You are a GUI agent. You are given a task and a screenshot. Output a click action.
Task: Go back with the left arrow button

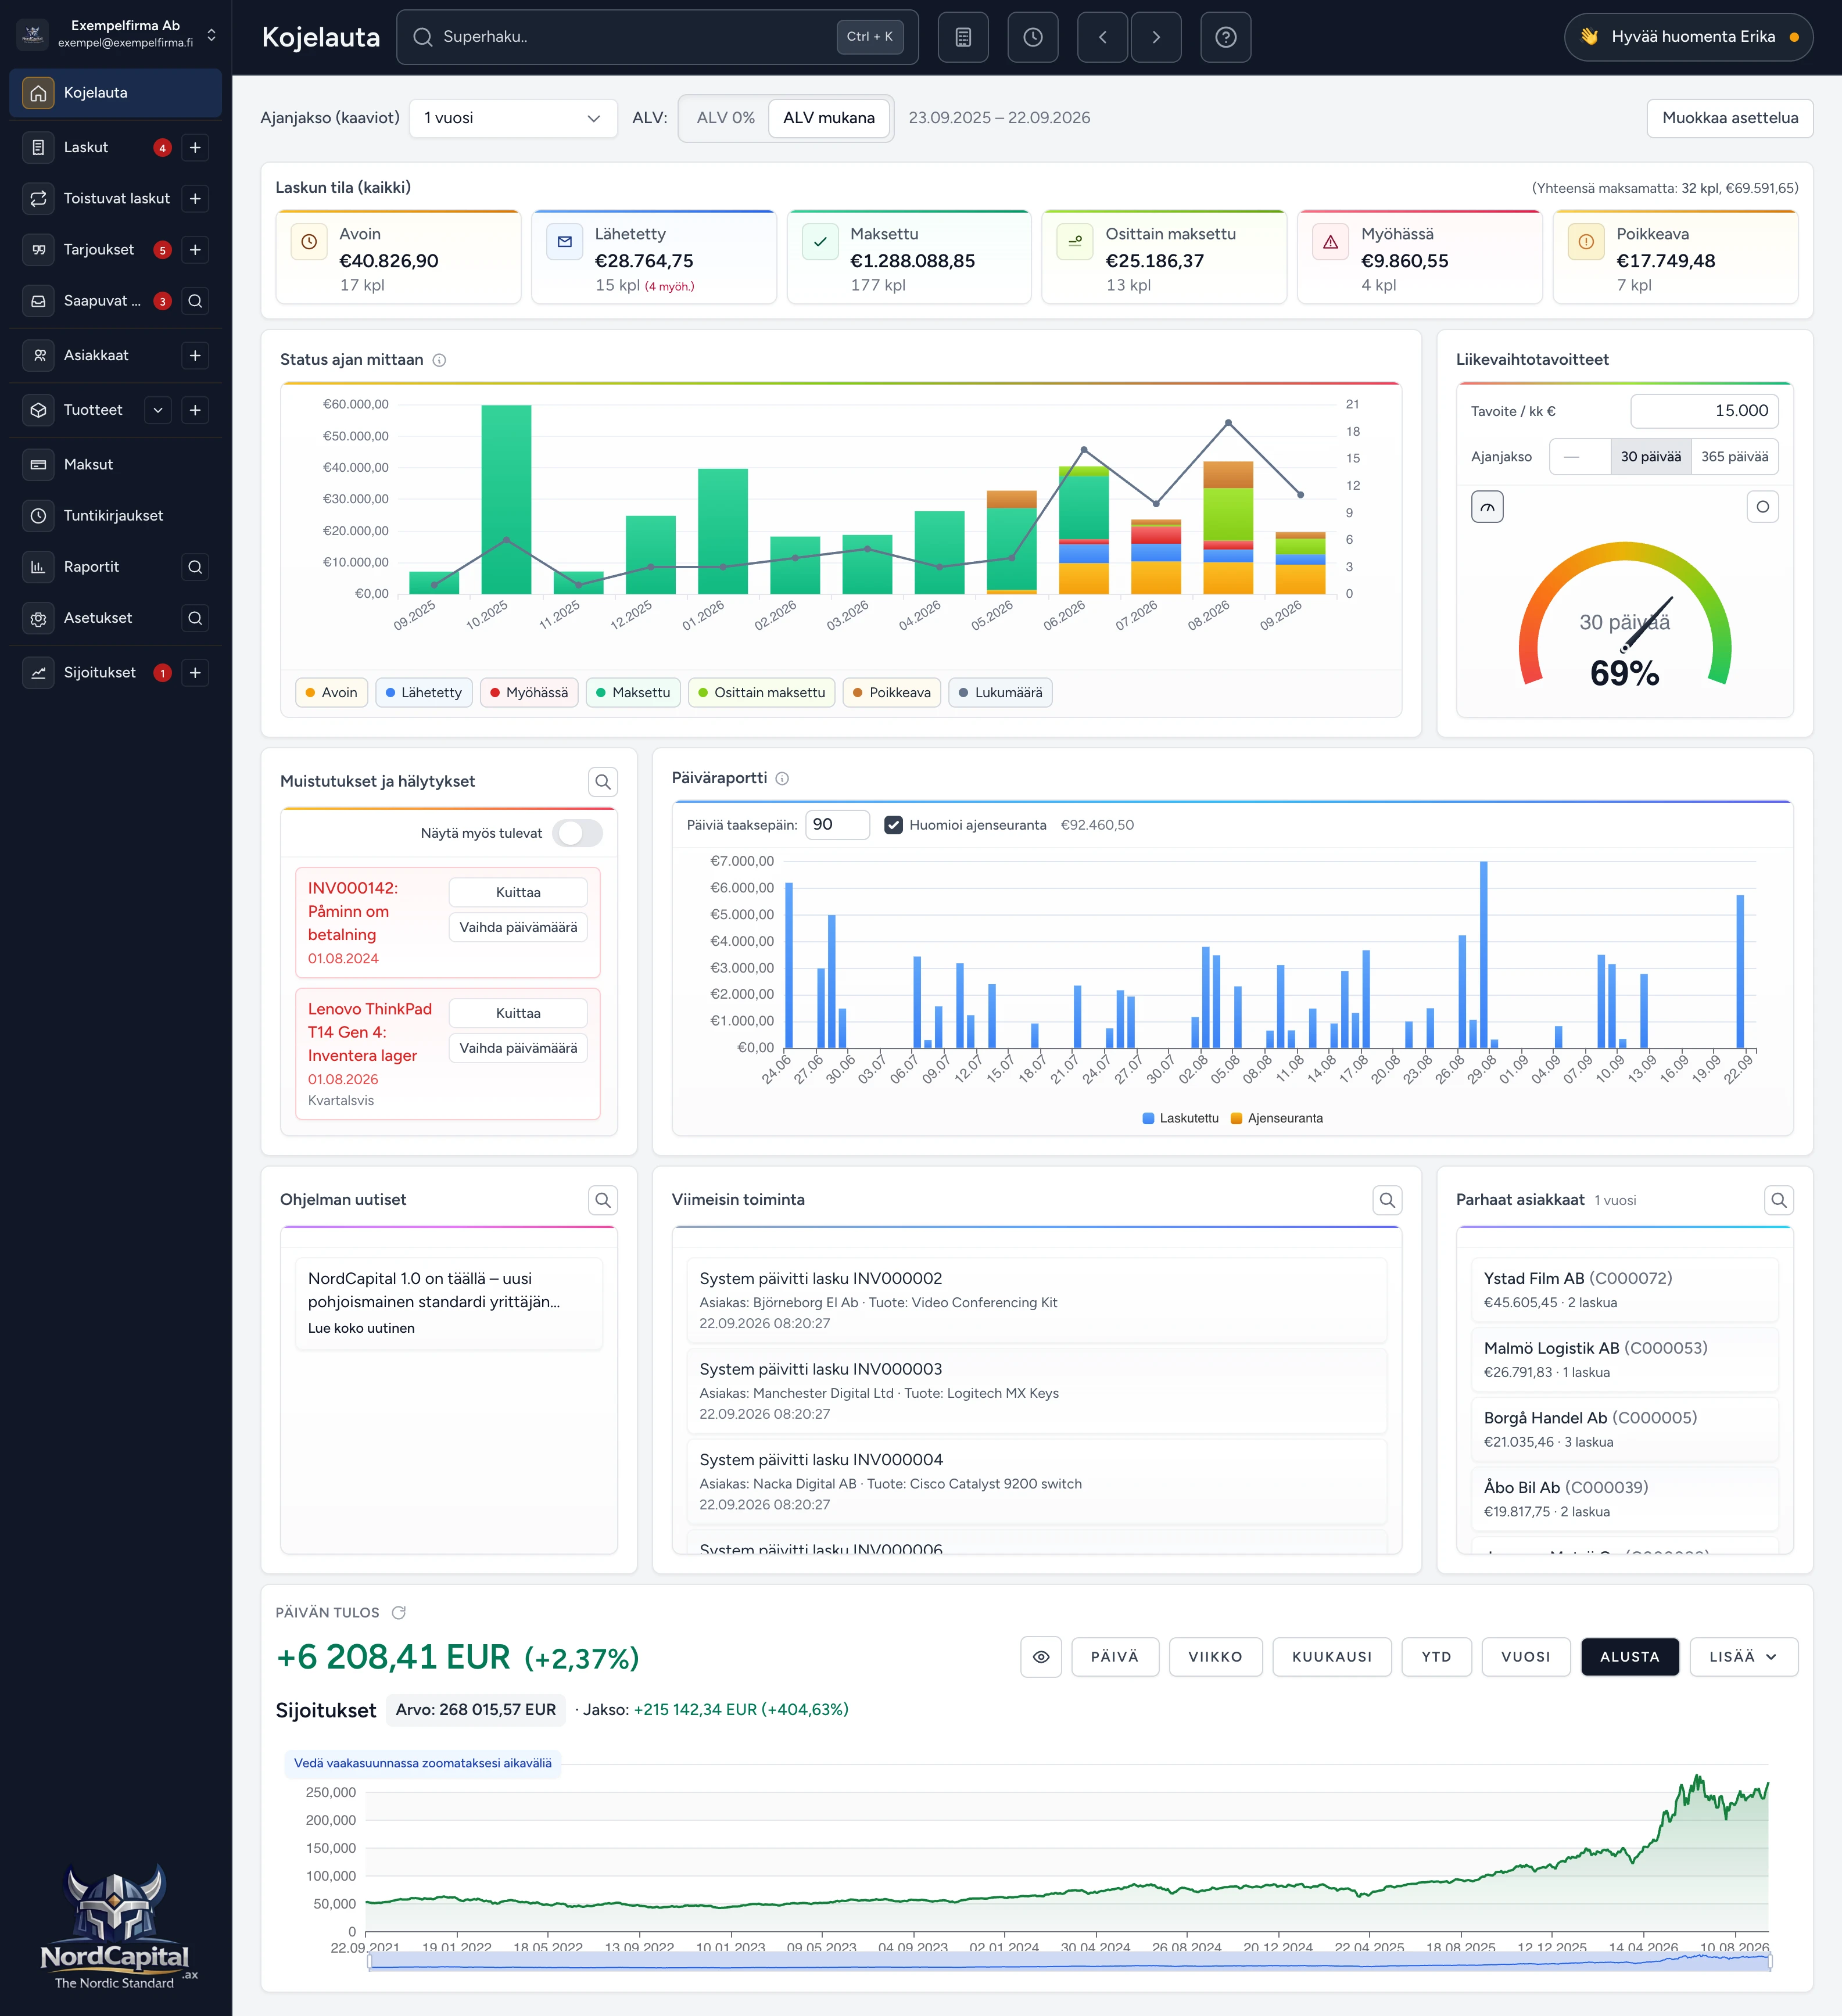click(1103, 37)
